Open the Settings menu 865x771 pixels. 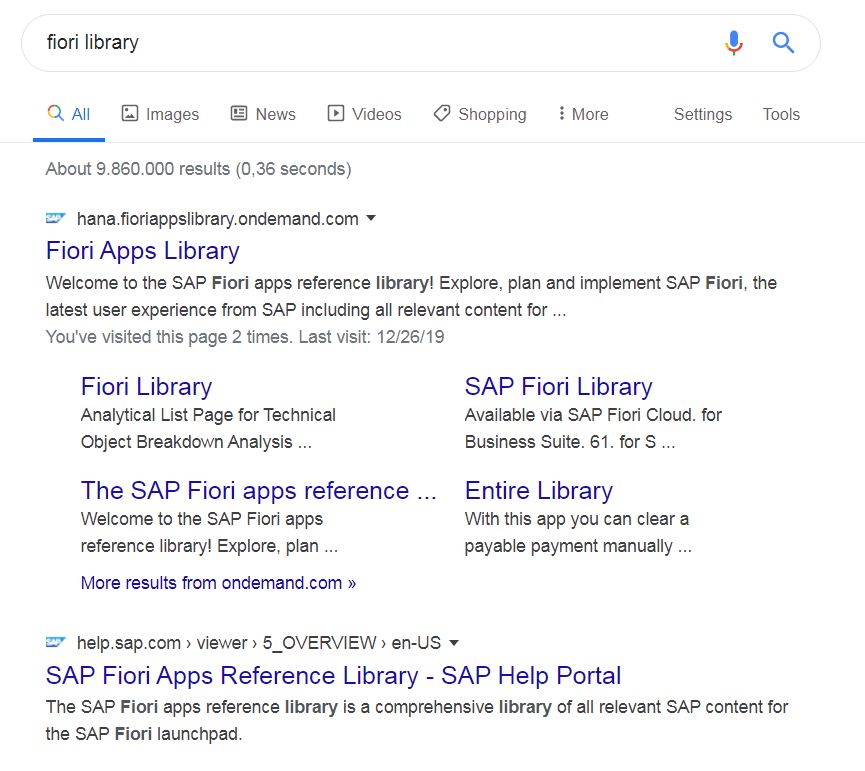pyautogui.click(x=703, y=114)
